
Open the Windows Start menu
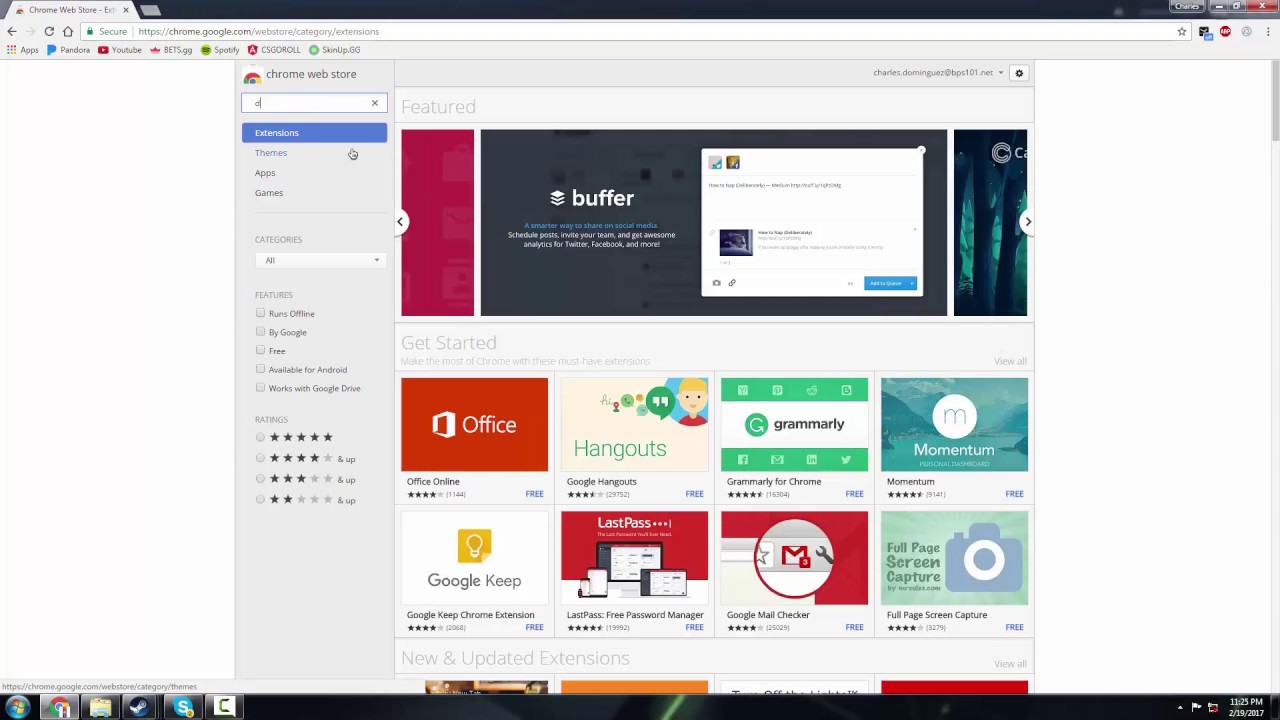[18, 708]
